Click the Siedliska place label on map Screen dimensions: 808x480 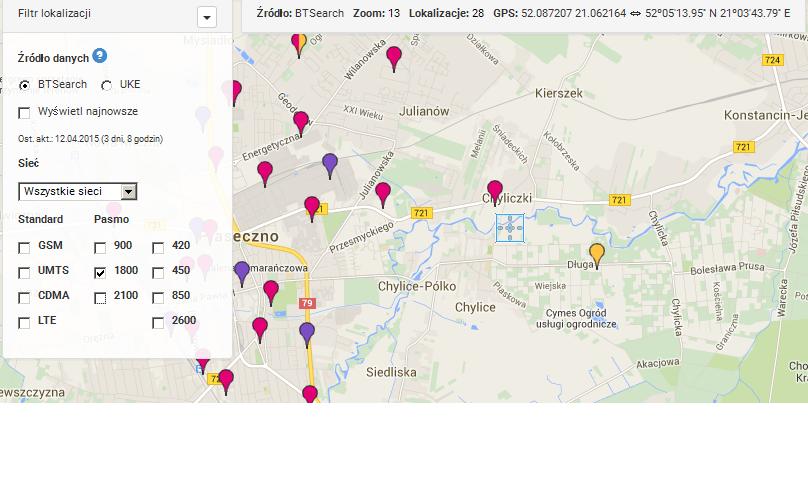tap(391, 372)
